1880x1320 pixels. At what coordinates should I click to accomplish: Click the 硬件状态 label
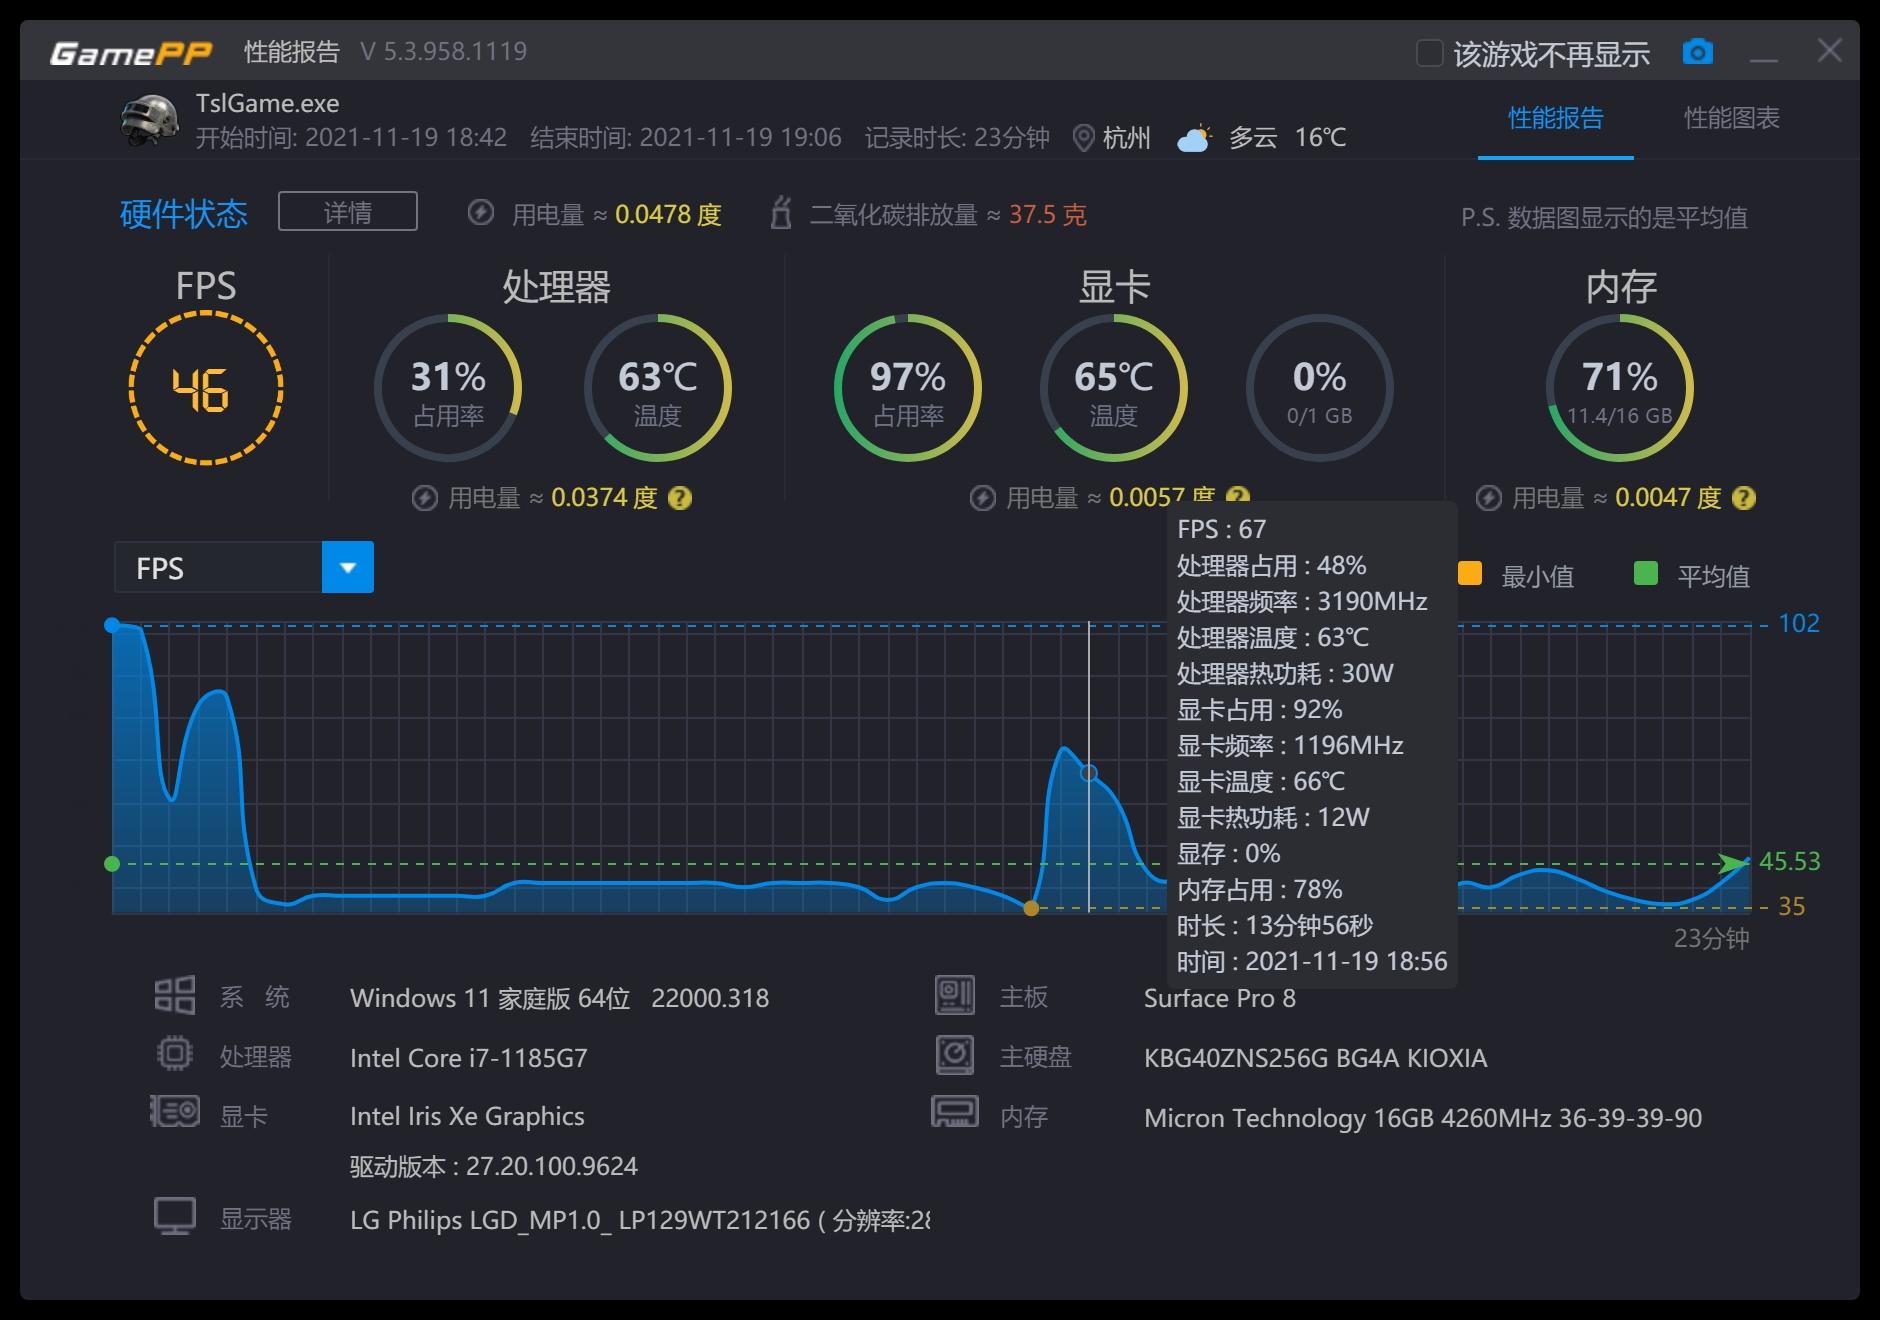click(182, 213)
